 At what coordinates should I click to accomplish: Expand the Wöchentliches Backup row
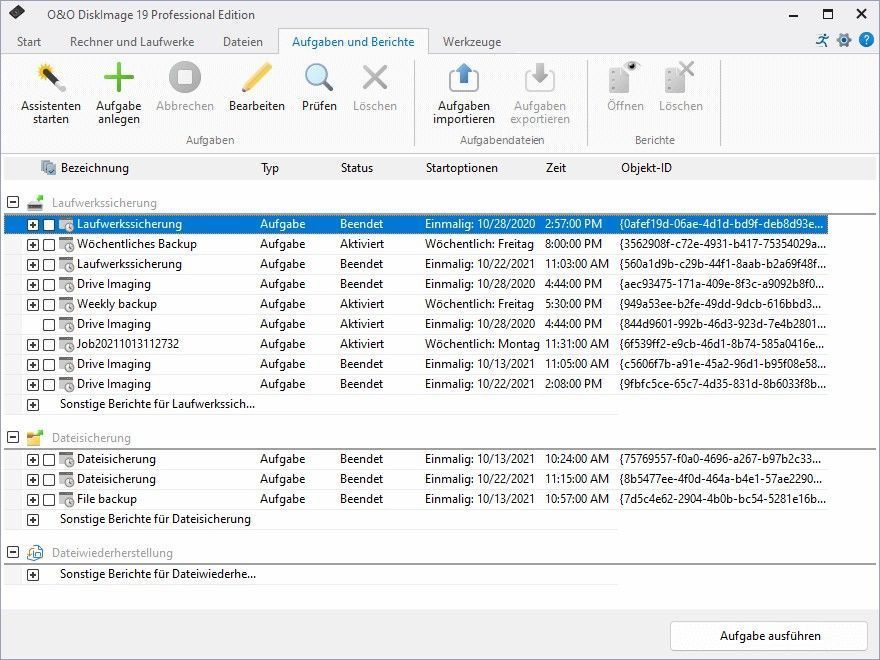[33, 245]
